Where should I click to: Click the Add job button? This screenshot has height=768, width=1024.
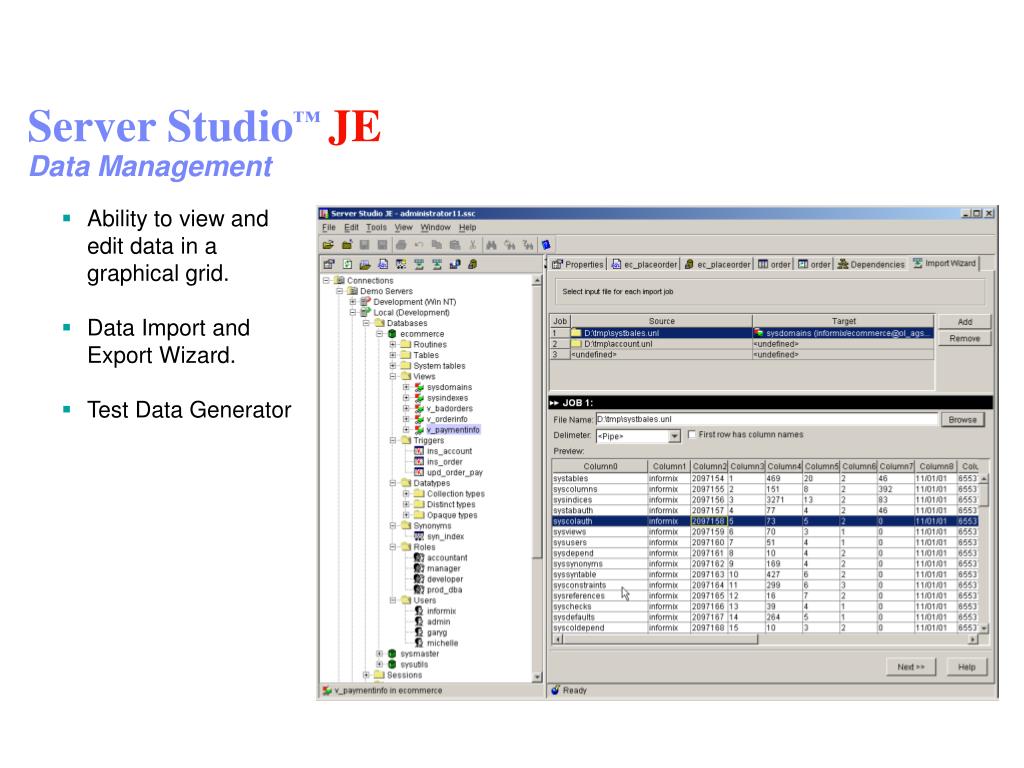coord(965,322)
